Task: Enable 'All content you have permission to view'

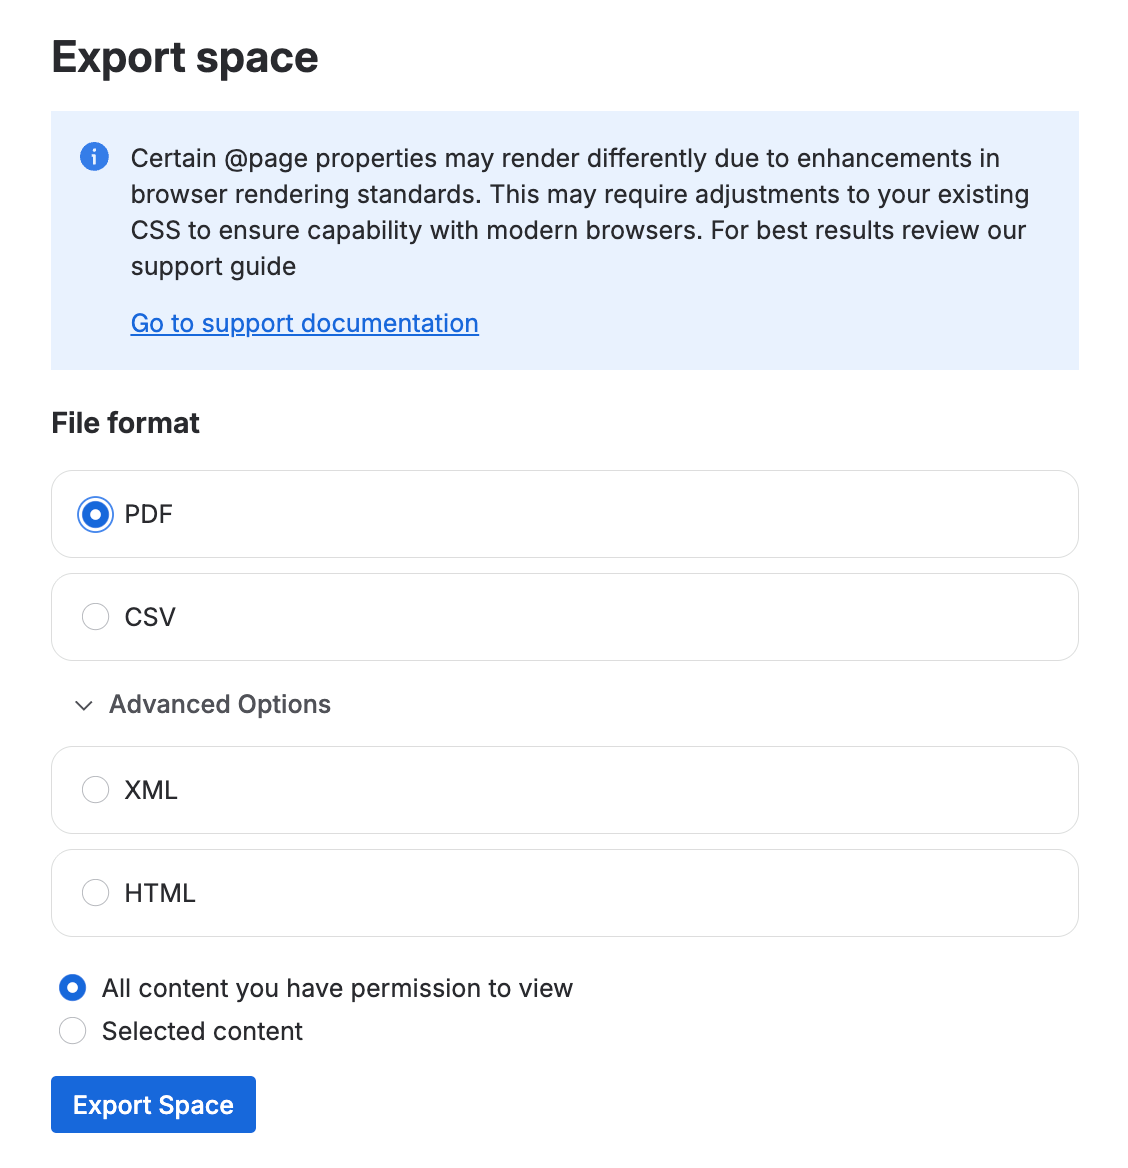Action: [72, 988]
